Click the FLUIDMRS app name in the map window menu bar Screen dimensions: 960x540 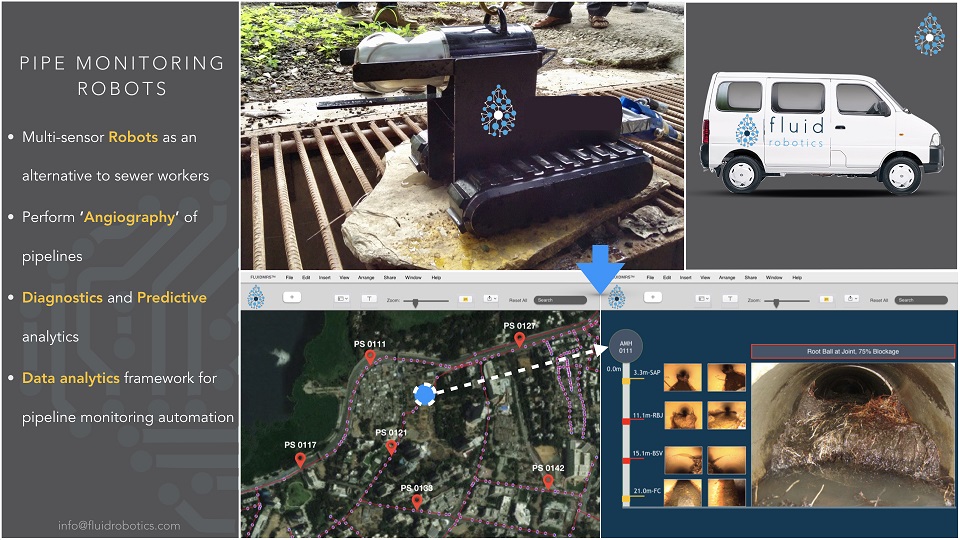point(263,277)
